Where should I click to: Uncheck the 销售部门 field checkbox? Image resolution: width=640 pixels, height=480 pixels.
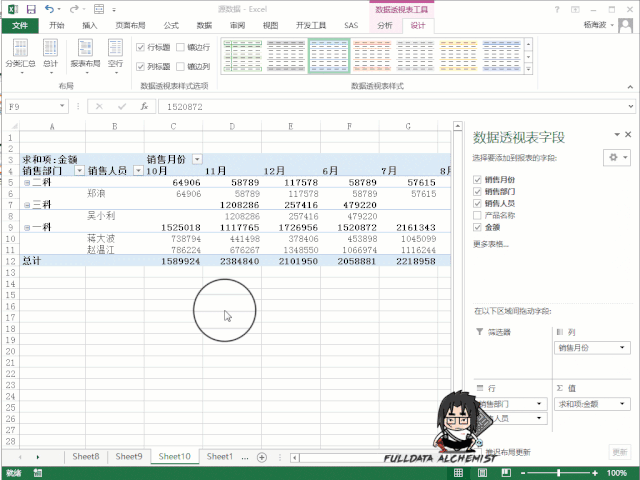pyautogui.click(x=477, y=191)
